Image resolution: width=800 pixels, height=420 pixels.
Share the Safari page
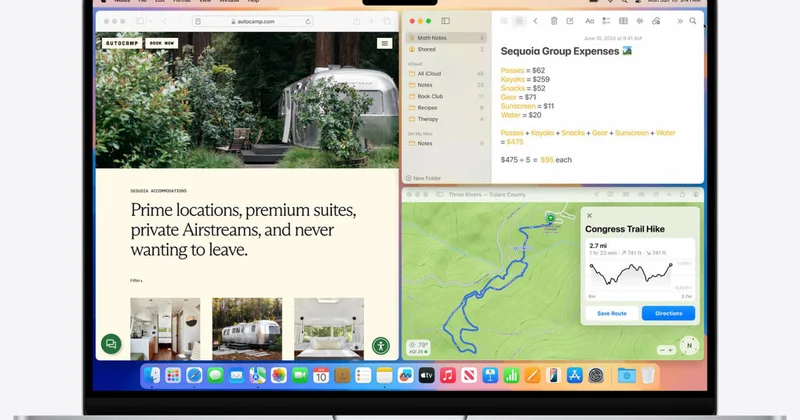[356, 21]
